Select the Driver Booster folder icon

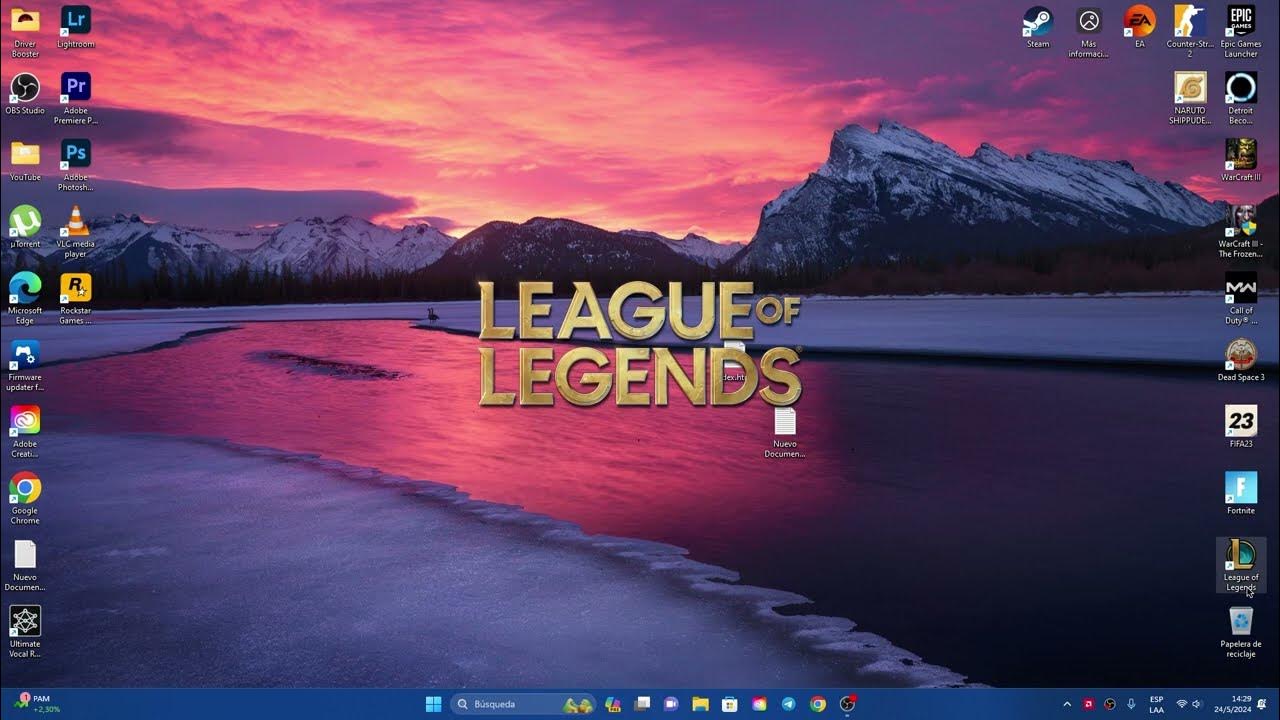(x=25, y=32)
